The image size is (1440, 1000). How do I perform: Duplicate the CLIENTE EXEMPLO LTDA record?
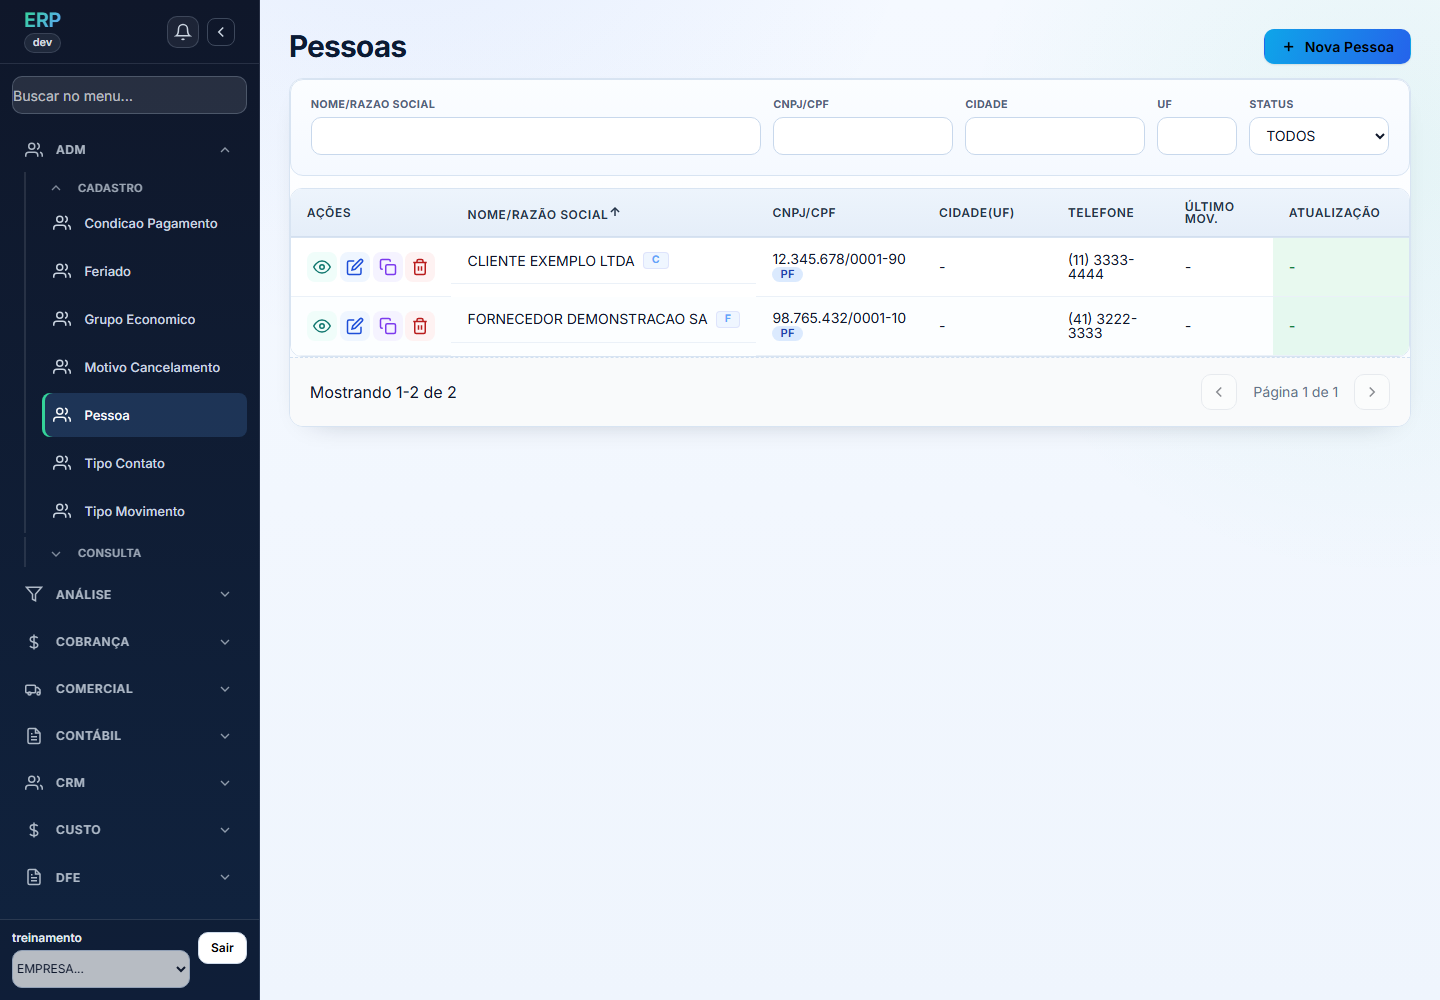coord(388,267)
